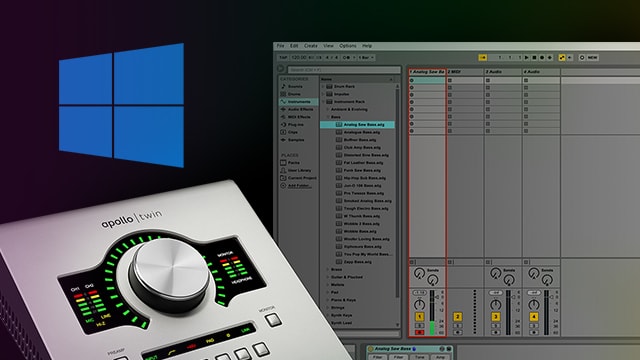Expand the Brass folder in browser
Viewport: 640px width, 360px height.
click(x=327, y=269)
